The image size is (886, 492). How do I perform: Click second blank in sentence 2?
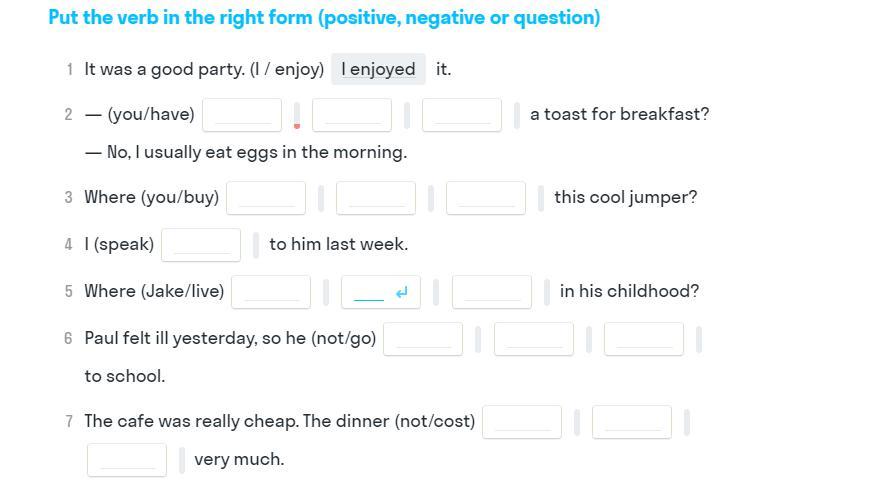tap(352, 115)
